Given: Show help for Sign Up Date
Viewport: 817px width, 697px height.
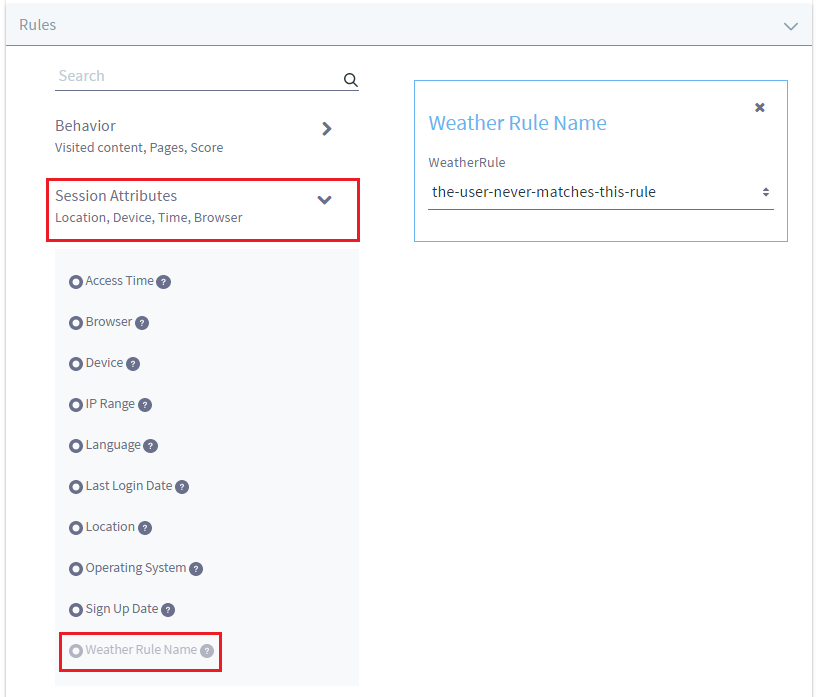Looking at the screenshot, I should pyautogui.click(x=168, y=609).
